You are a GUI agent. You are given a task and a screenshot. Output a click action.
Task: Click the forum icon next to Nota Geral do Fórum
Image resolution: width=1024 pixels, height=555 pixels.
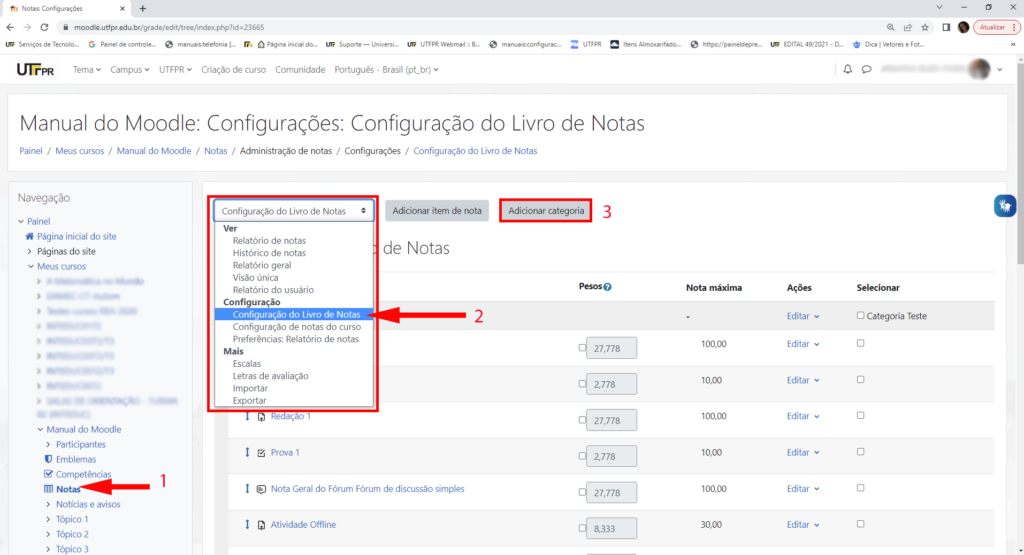(x=261, y=489)
